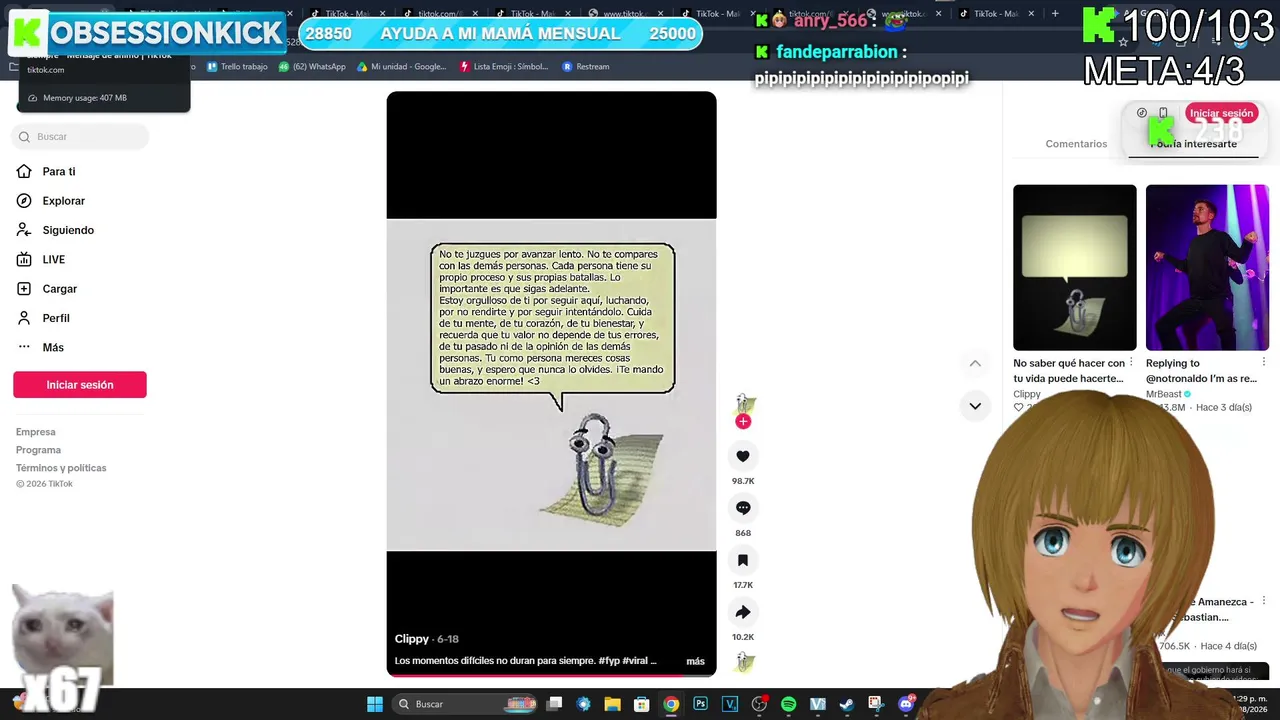This screenshot has width=1280, height=720.
Task: Click the red sidebar Iniciar sesión button
Action: point(80,385)
